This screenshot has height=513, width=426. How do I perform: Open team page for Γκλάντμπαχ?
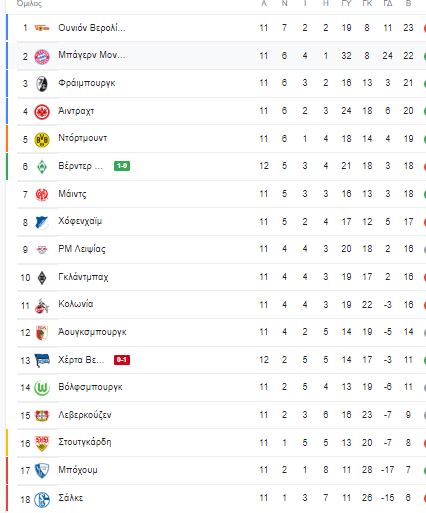[x=83, y=277]
